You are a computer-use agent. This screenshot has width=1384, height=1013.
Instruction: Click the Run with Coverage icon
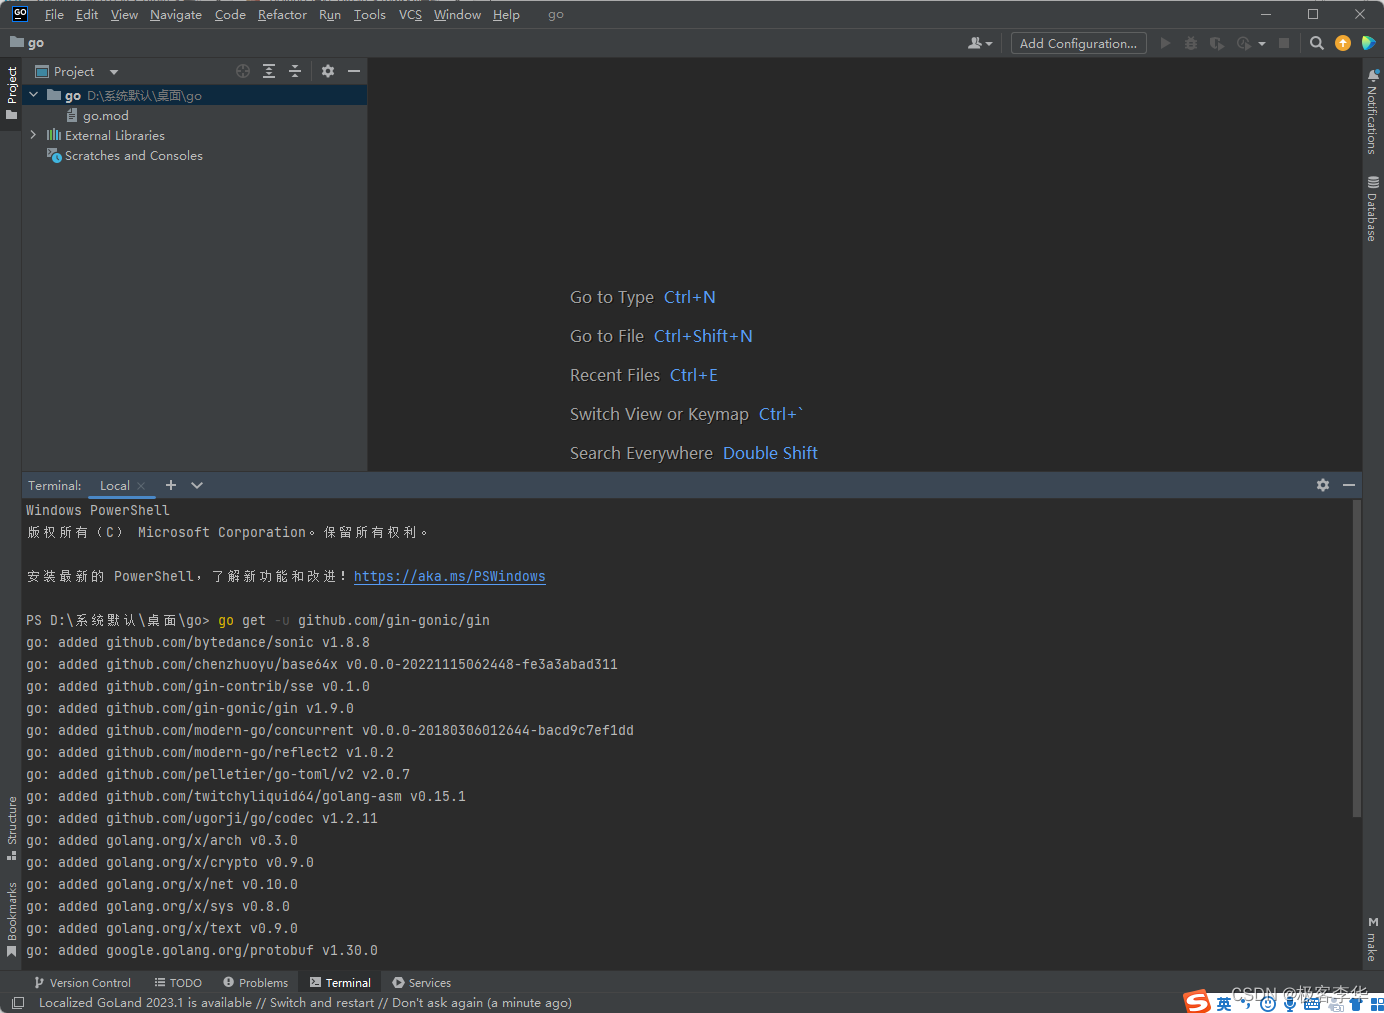pos(1216,43)
